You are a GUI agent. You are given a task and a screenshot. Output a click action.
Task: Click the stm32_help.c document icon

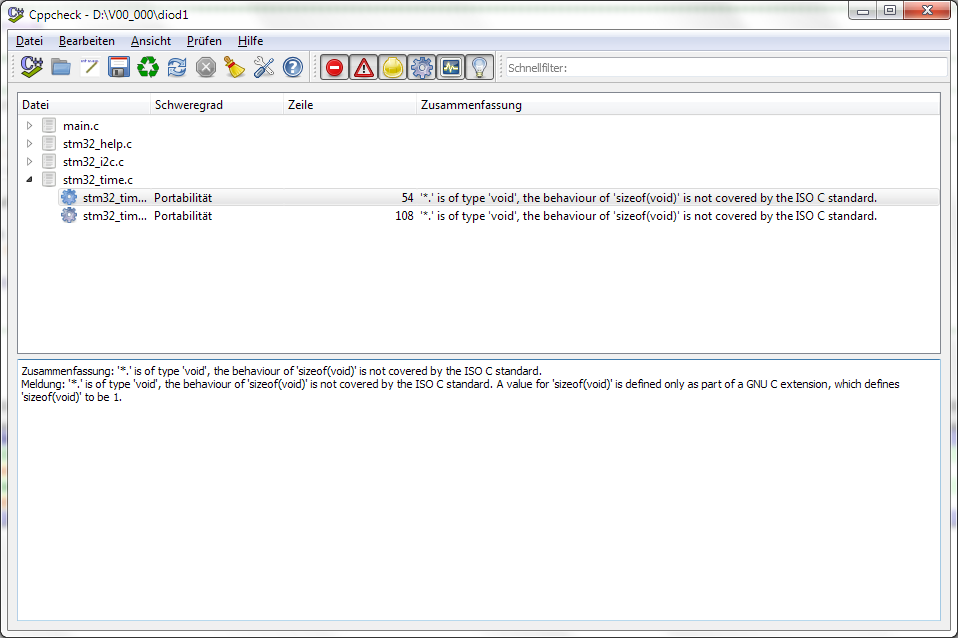tap(49, 143)
